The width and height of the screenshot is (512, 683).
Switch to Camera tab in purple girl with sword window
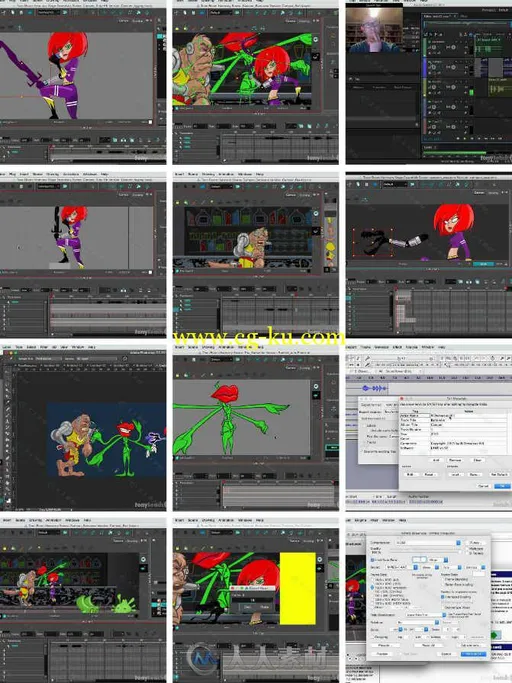tap(123, 21)
